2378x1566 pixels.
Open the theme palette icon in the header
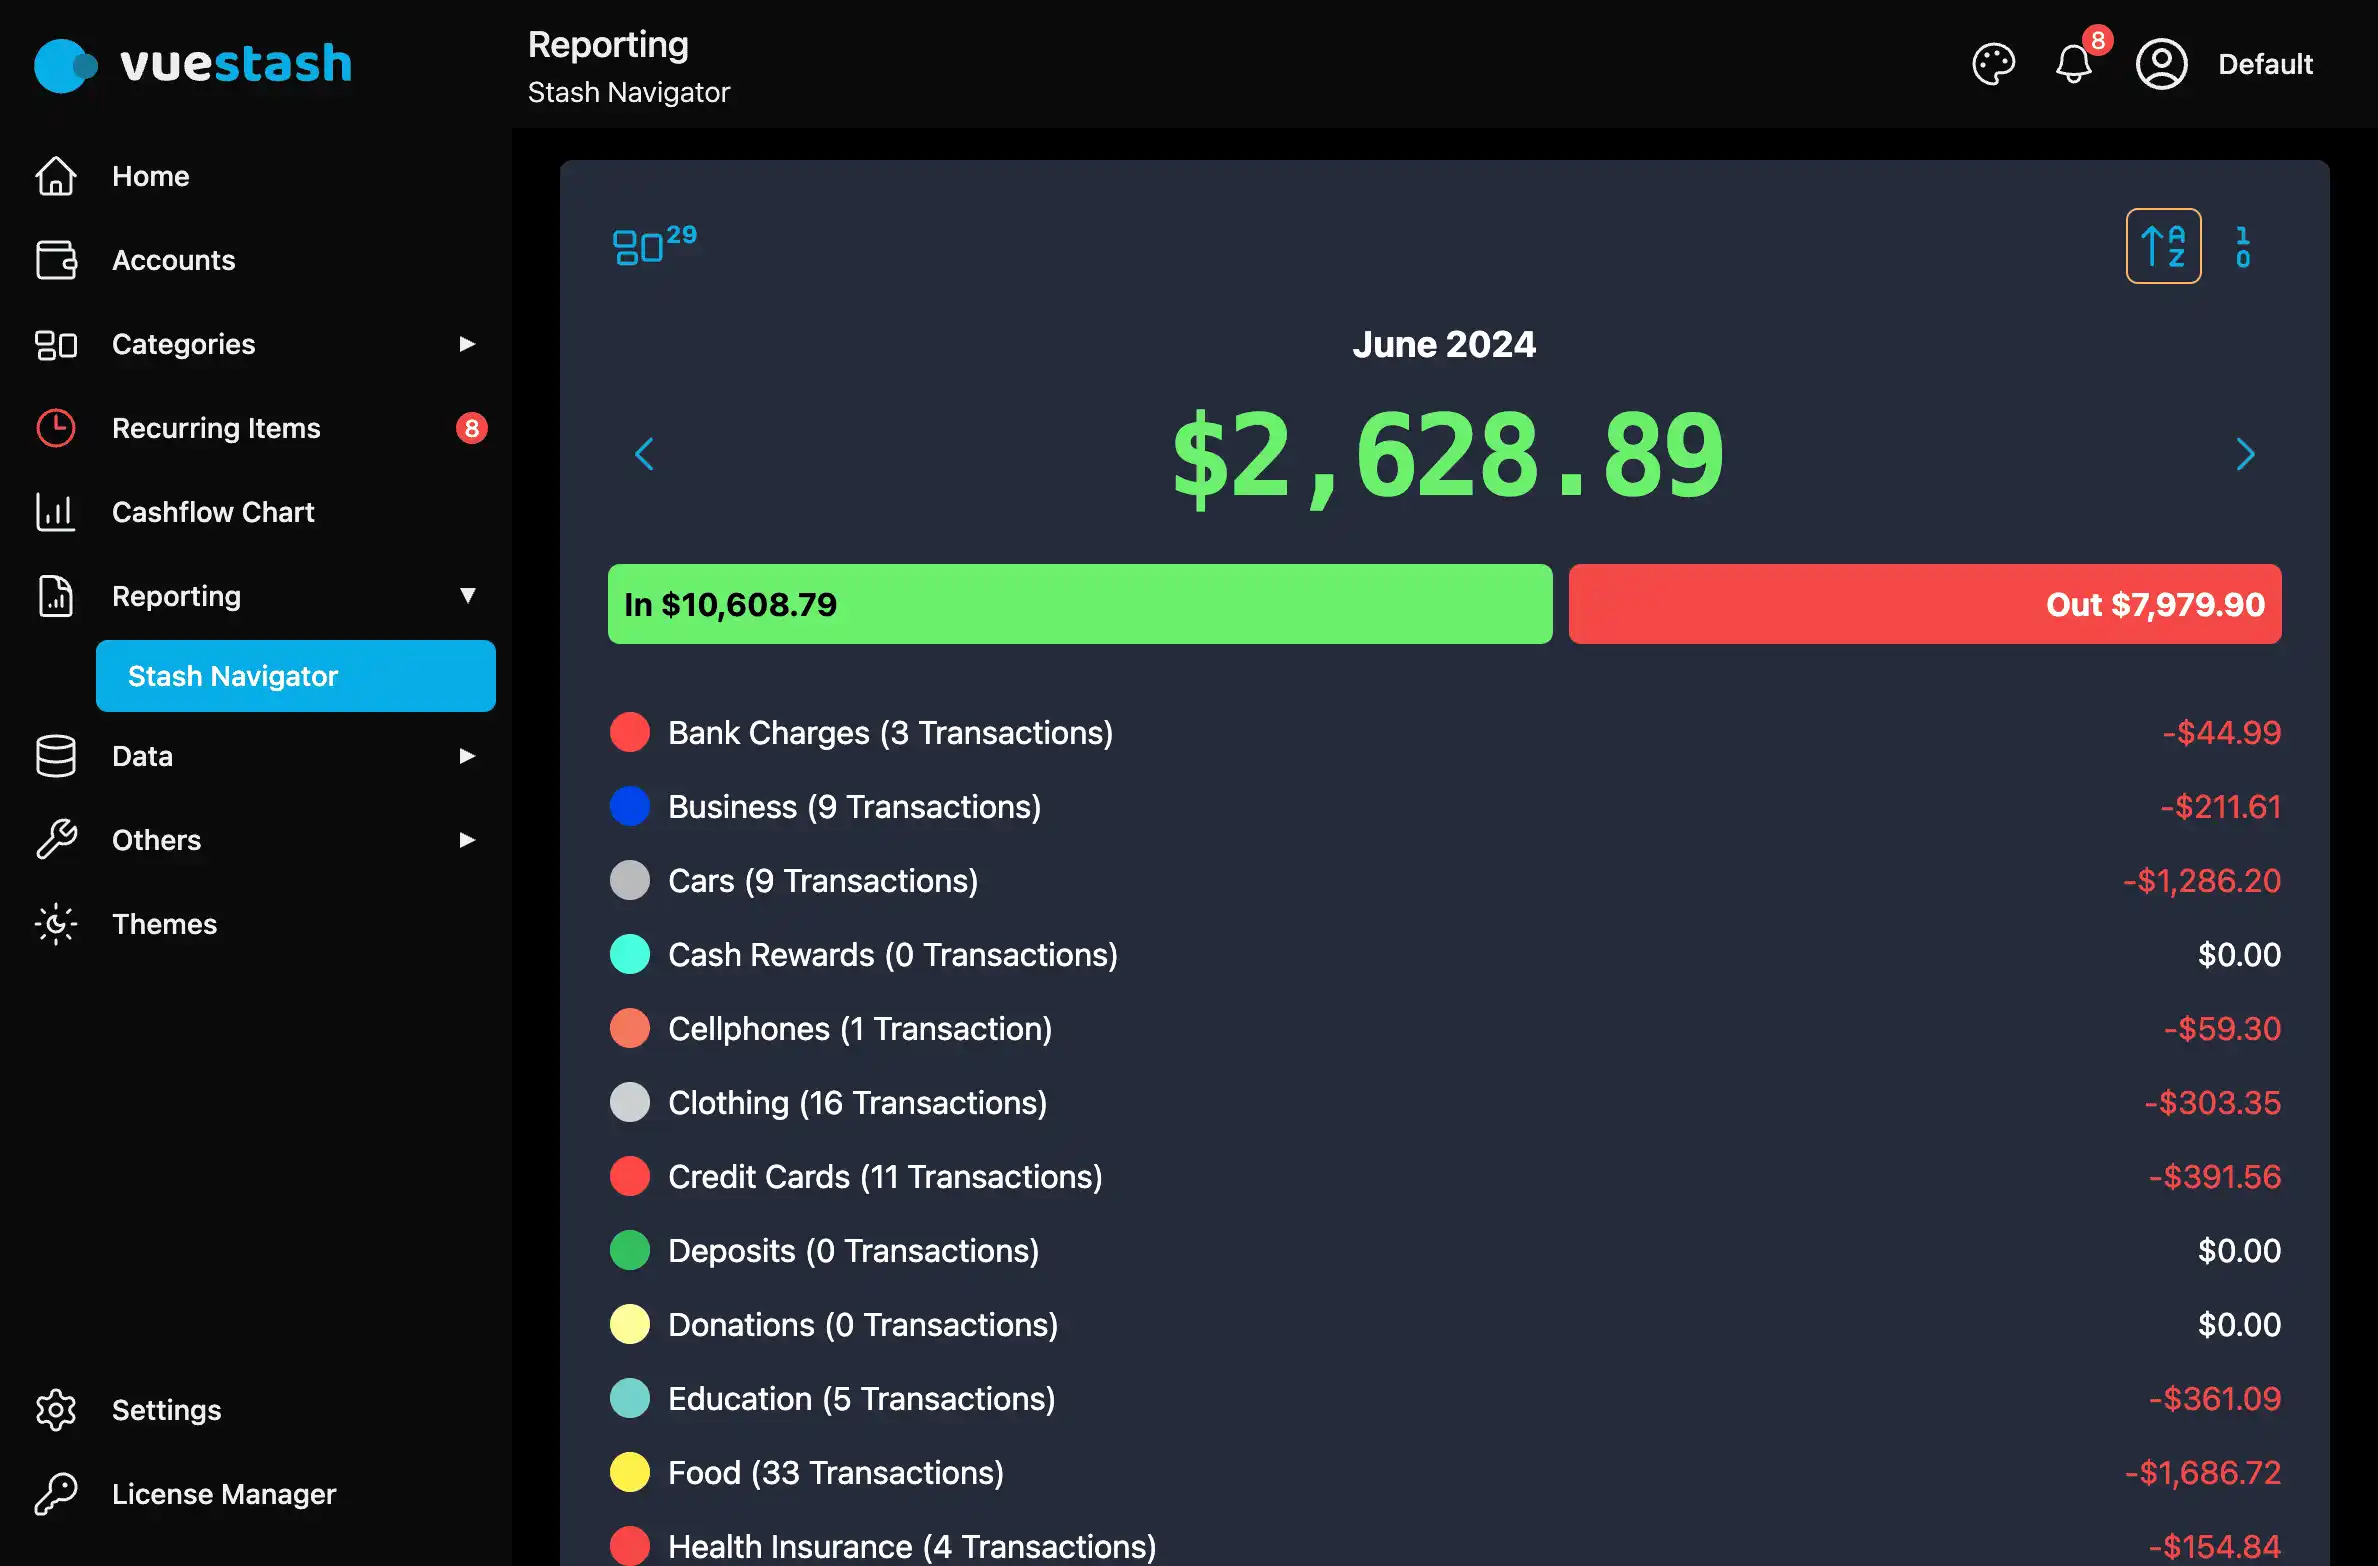(x=1994, y=64)
